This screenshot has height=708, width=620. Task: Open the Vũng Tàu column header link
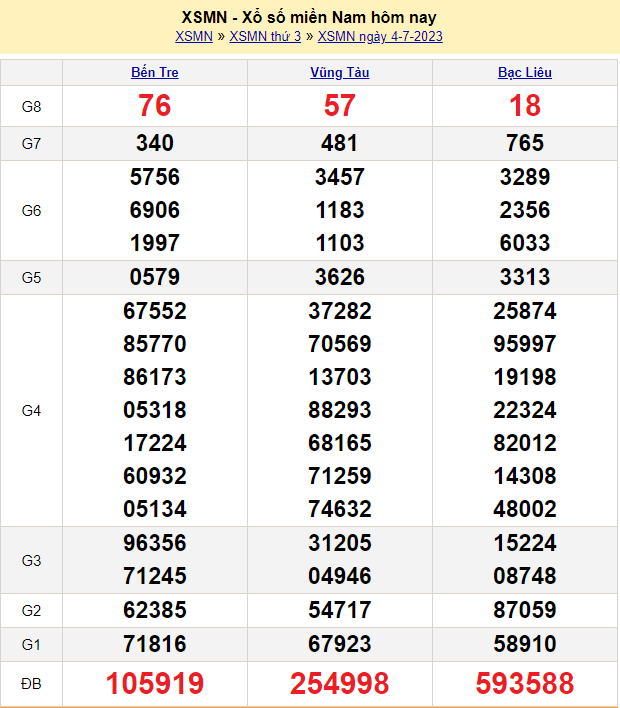(x=339, y=72)
